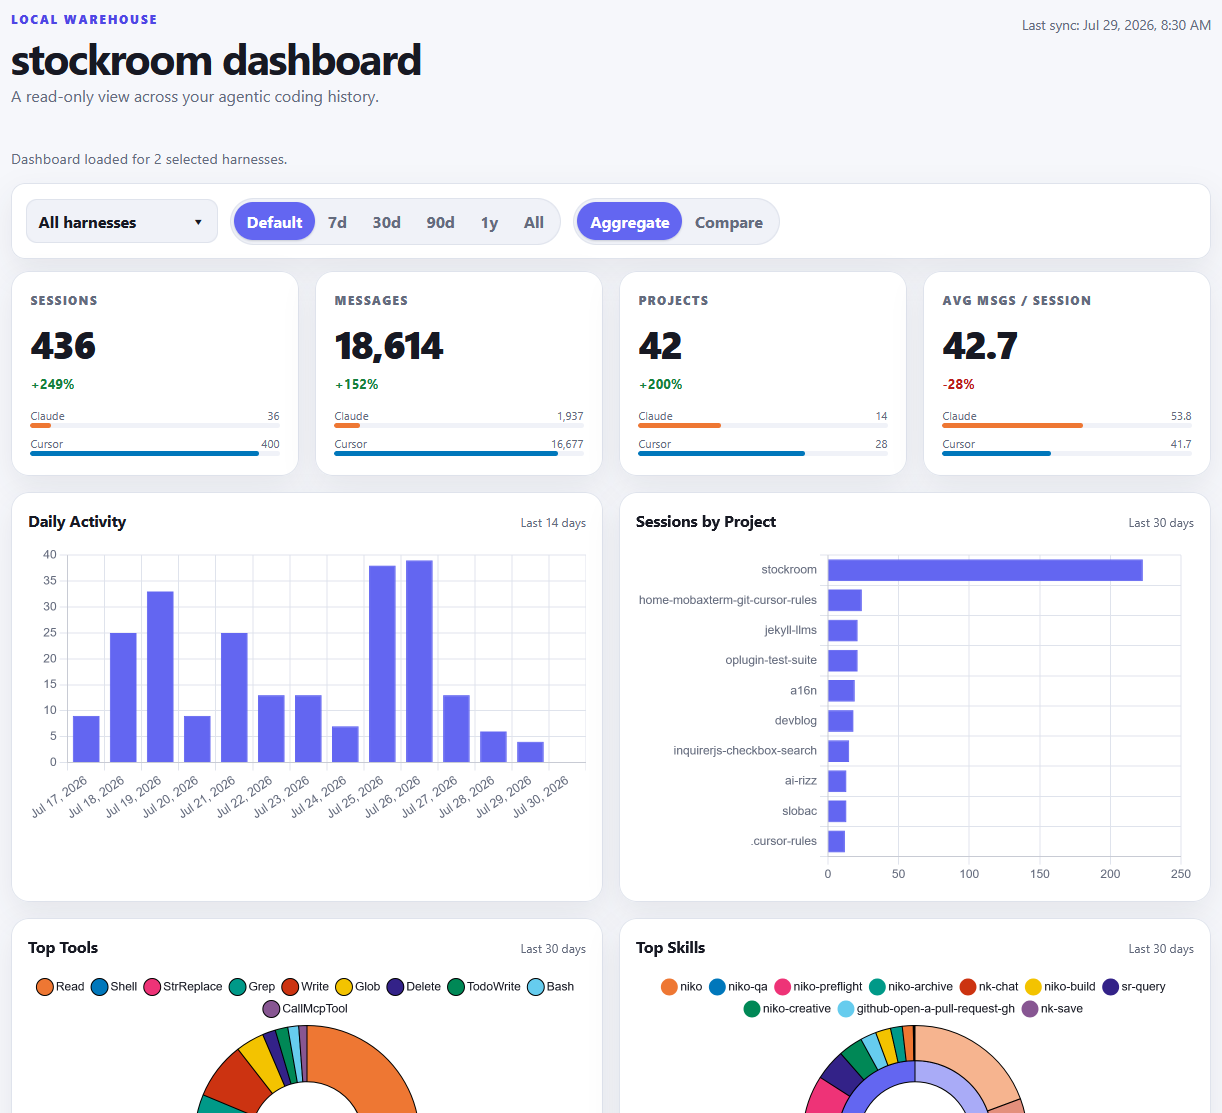Open the All harnesses dropdown
This screenshot has width=1222, height=1113.
122,222
